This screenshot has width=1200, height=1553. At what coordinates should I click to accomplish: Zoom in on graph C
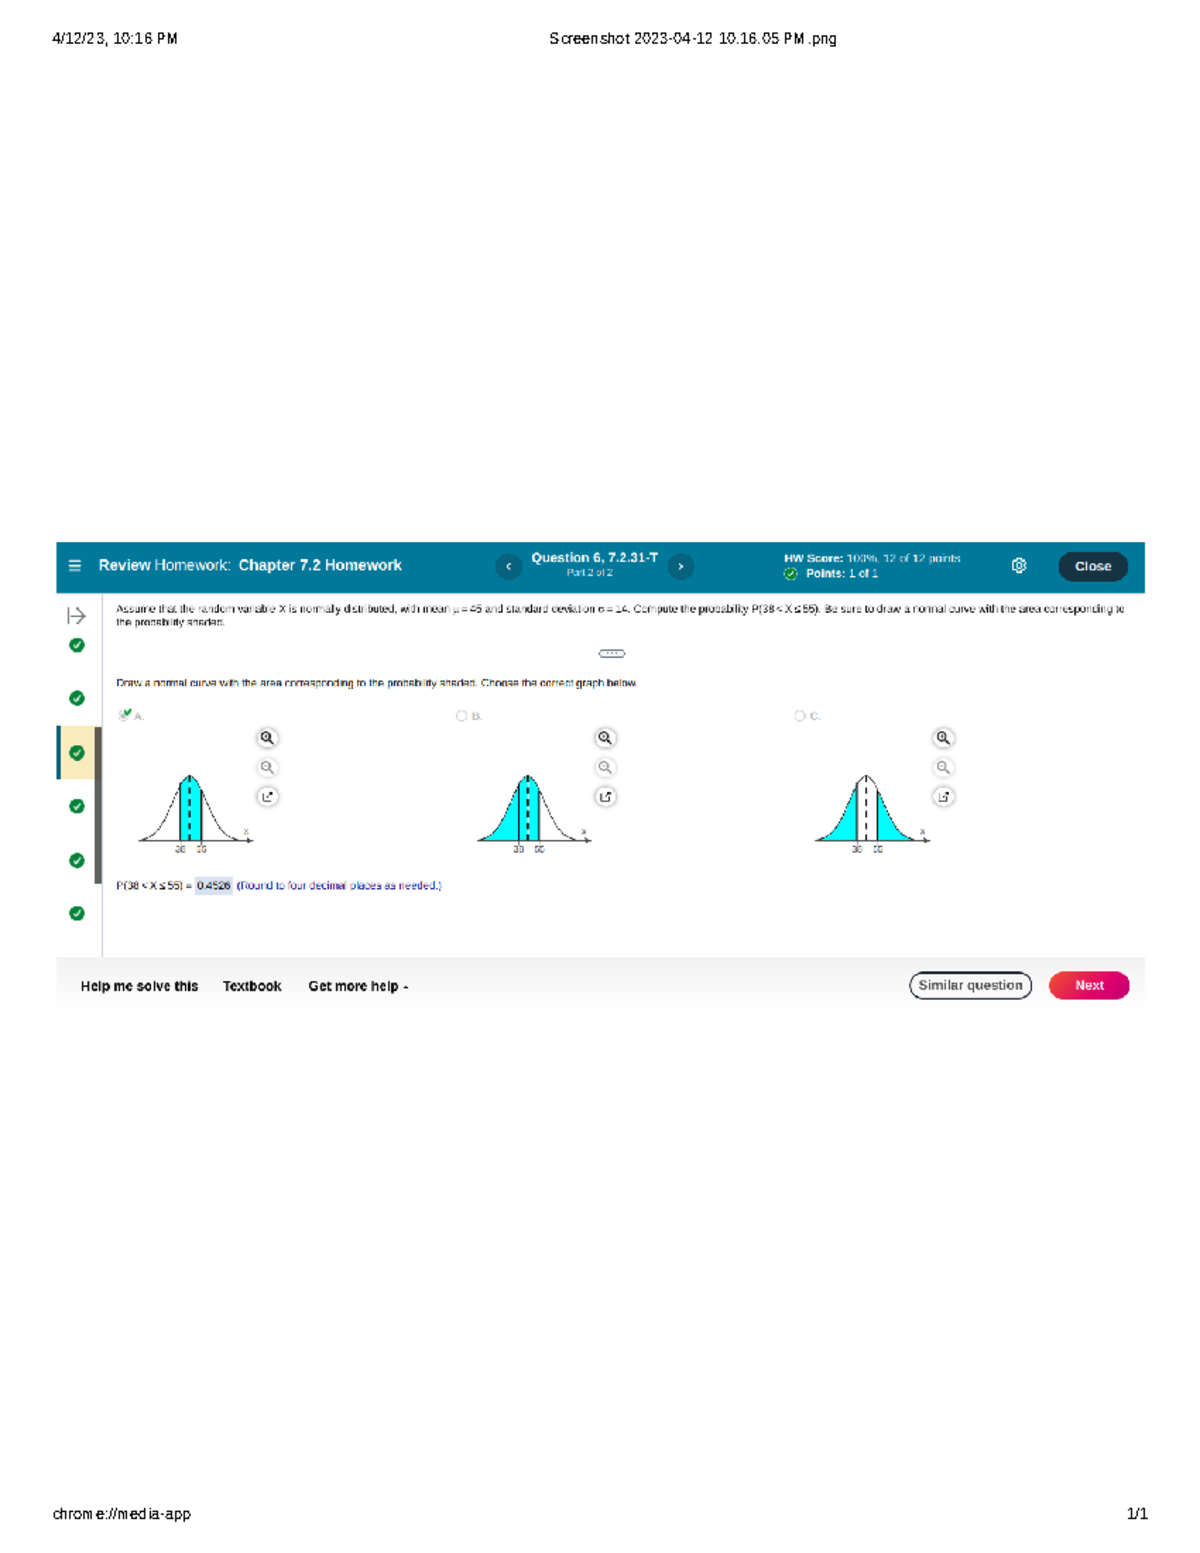click(943, 738)
